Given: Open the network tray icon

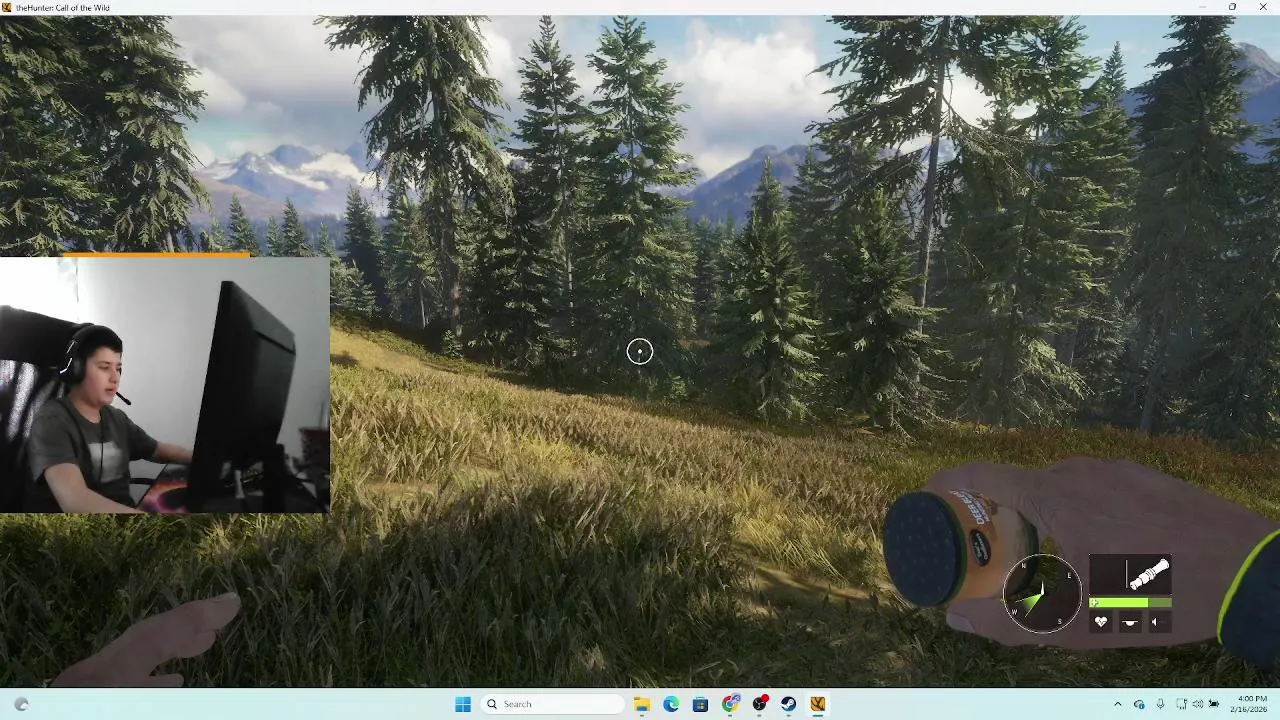Looking at the screenshot, I should [1181, 704].
